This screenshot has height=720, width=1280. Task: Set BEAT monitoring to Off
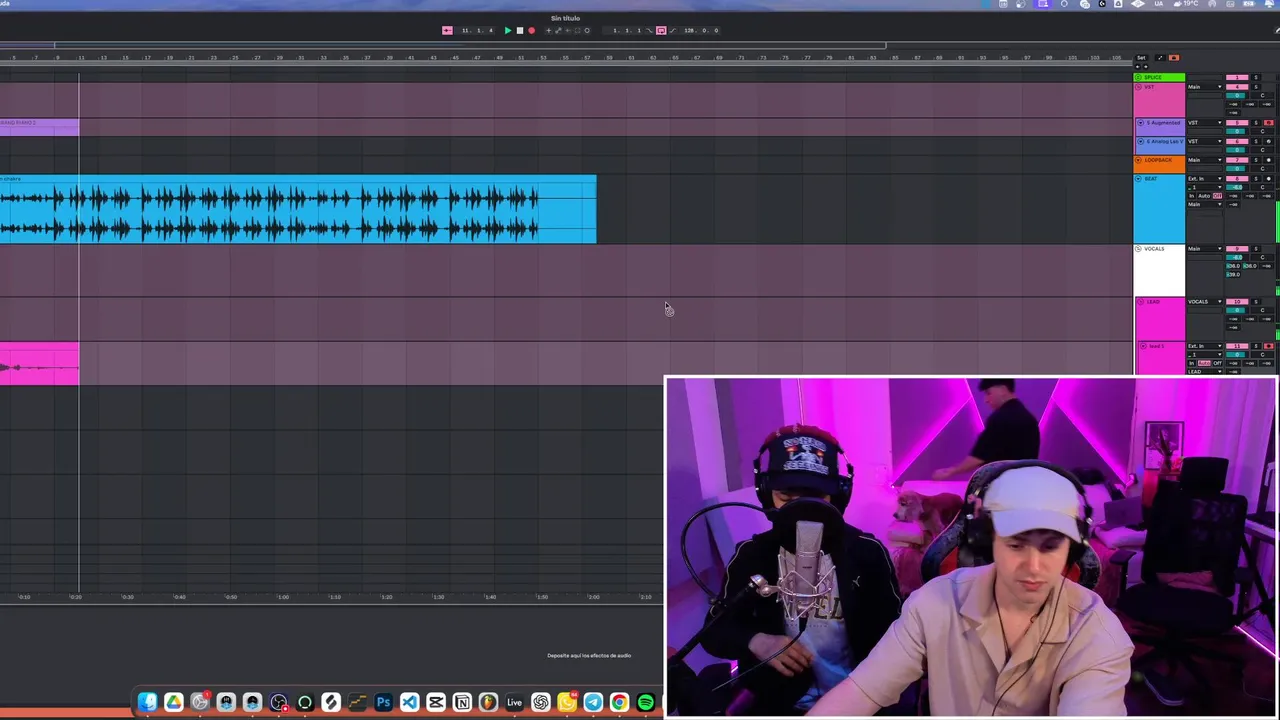tap(1217, 196)
